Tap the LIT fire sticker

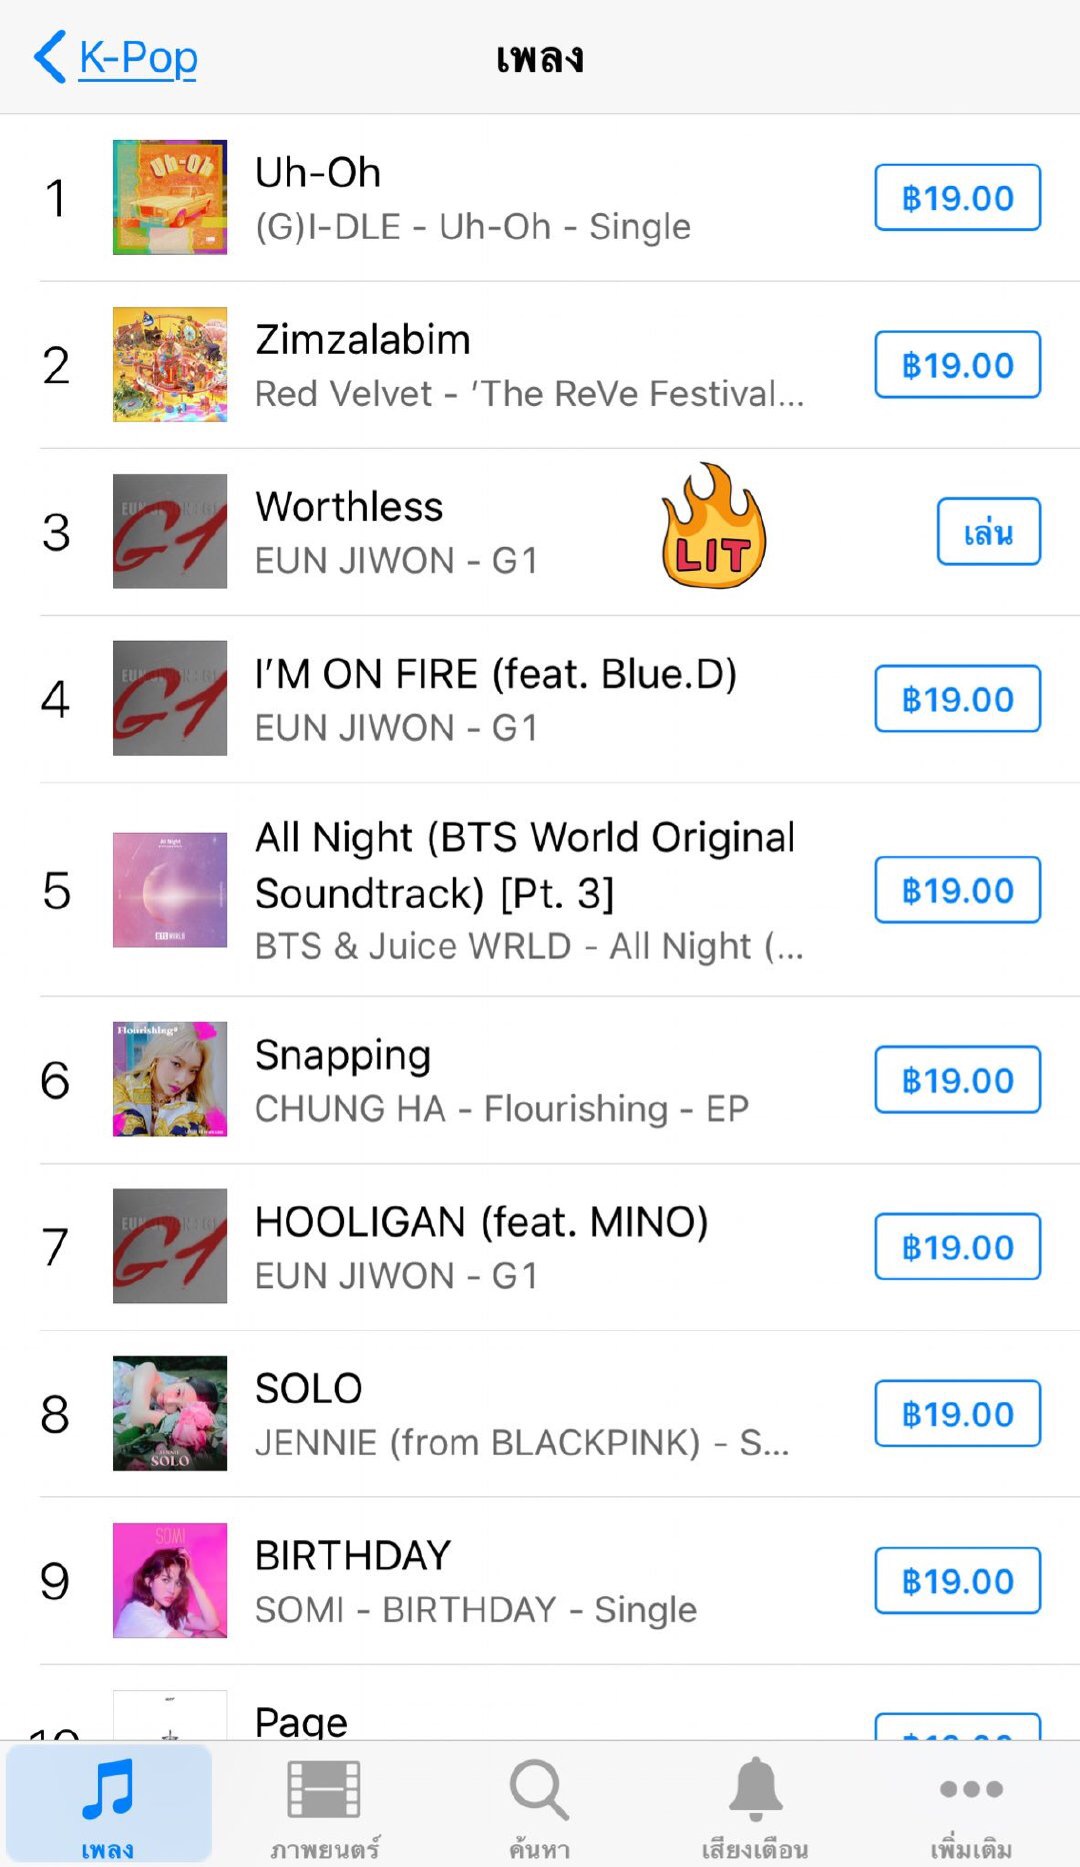[713, 527]
